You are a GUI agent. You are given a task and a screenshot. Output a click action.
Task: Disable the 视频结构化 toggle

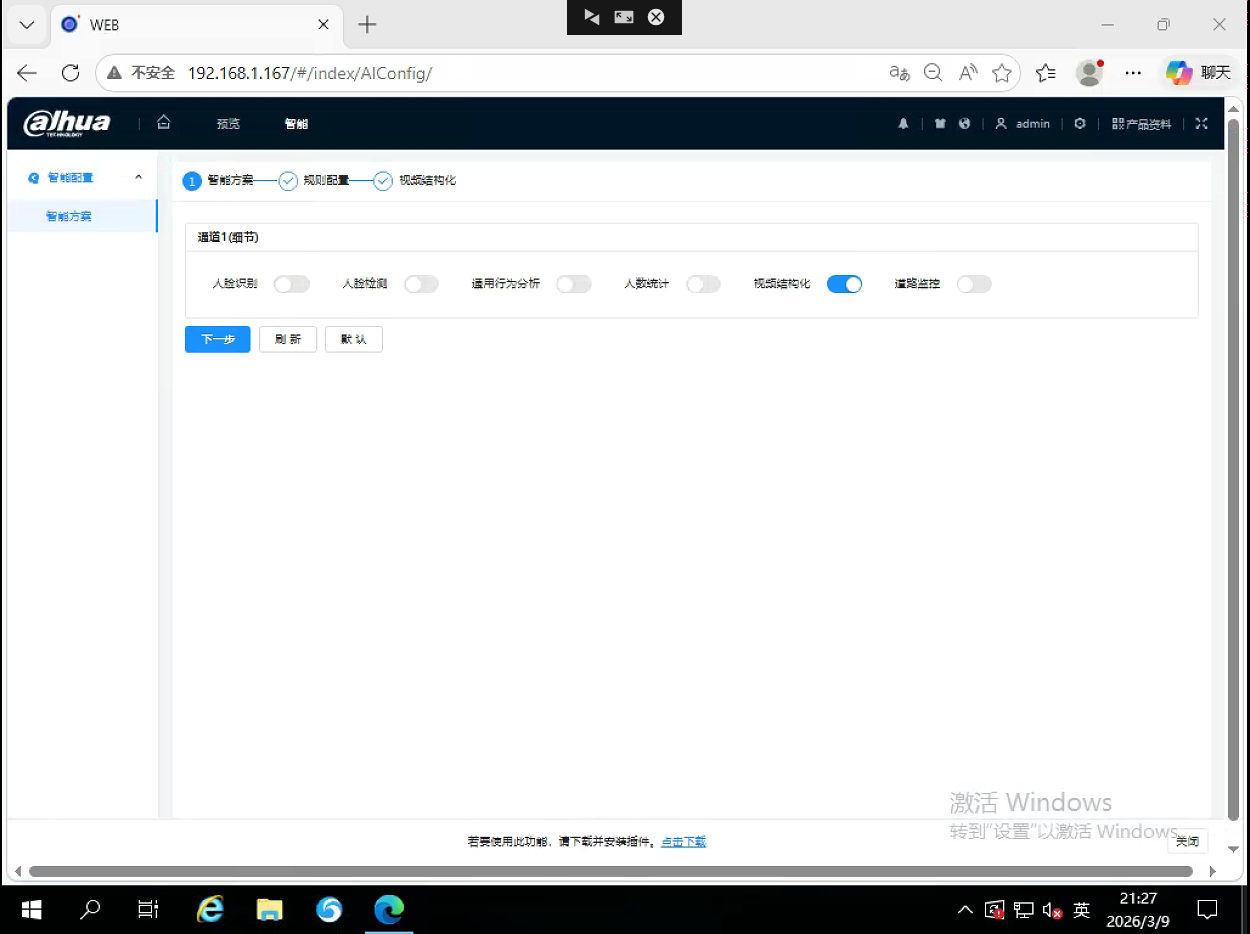844,284
